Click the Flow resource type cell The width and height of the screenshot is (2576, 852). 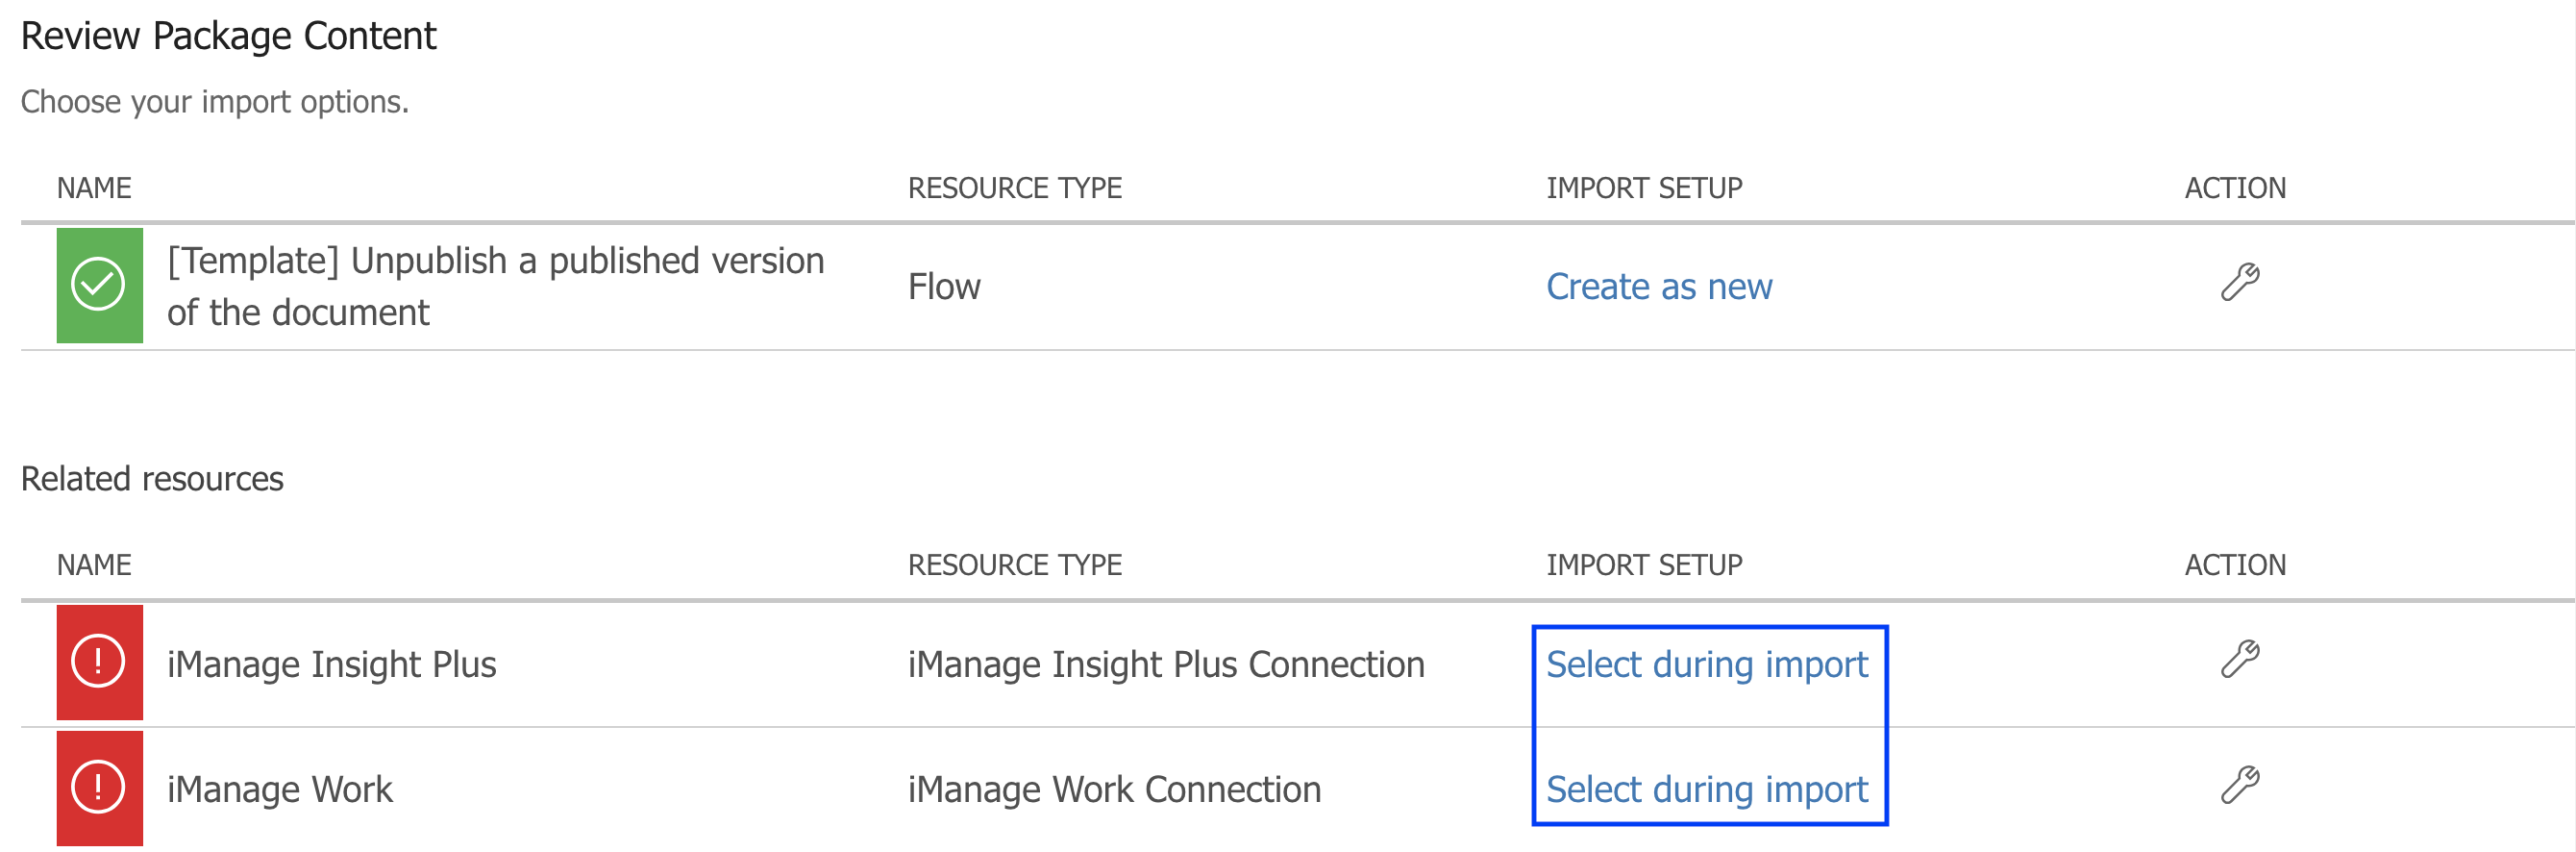click(943, 287)
